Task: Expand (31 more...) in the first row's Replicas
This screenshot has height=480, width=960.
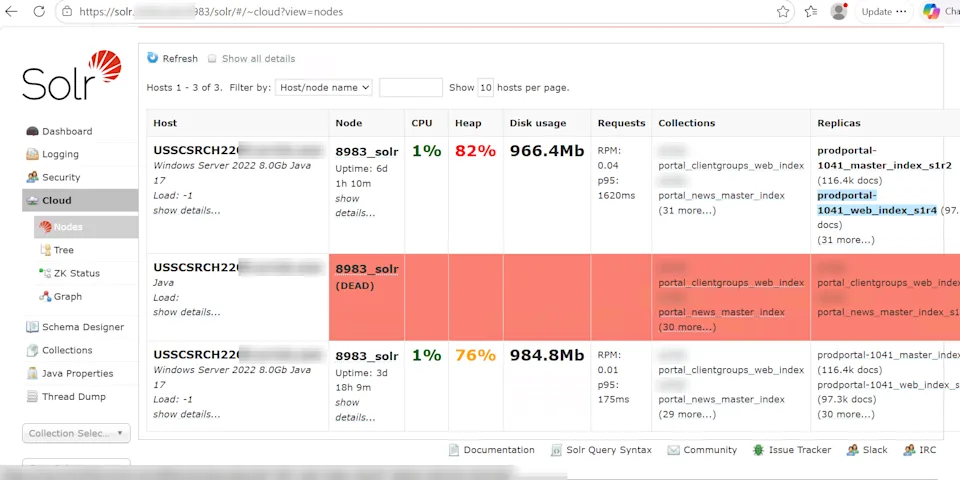Action: 846,240
